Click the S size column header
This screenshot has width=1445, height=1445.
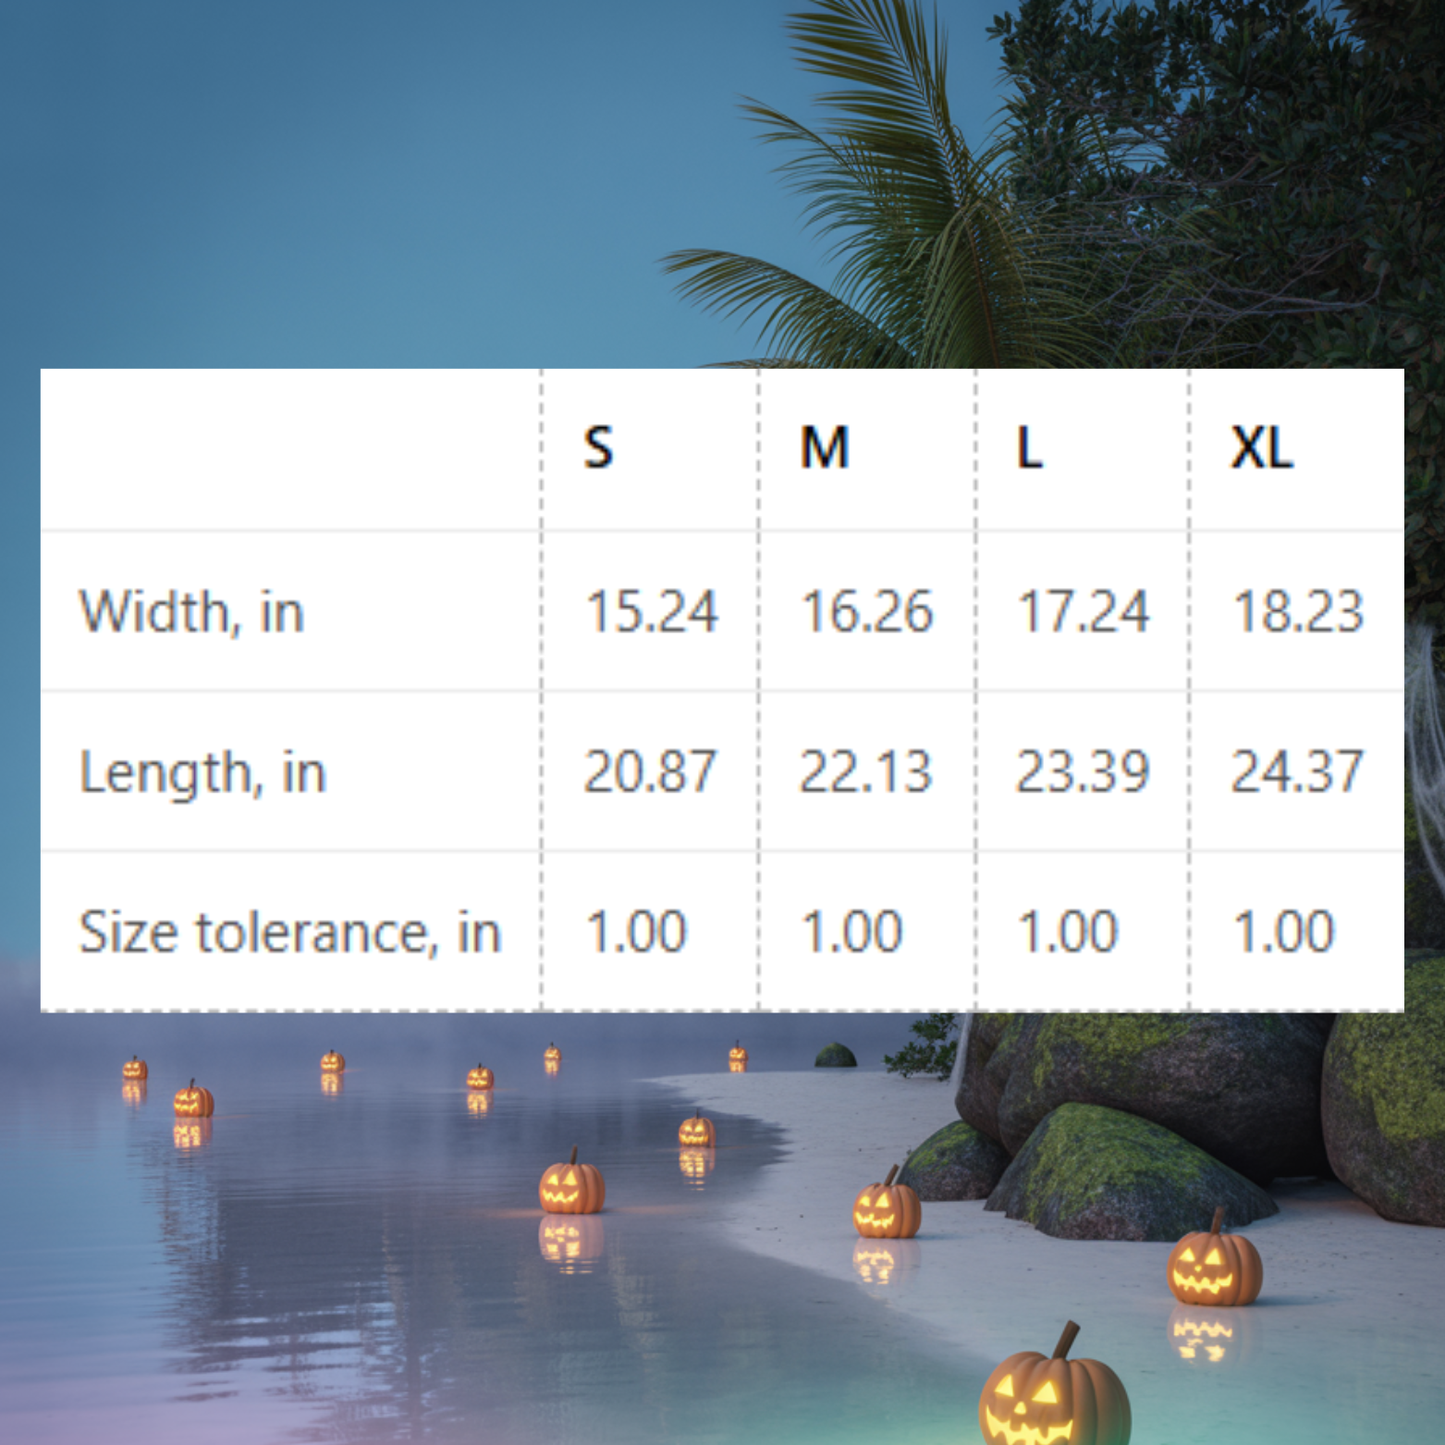pos(598,448)
